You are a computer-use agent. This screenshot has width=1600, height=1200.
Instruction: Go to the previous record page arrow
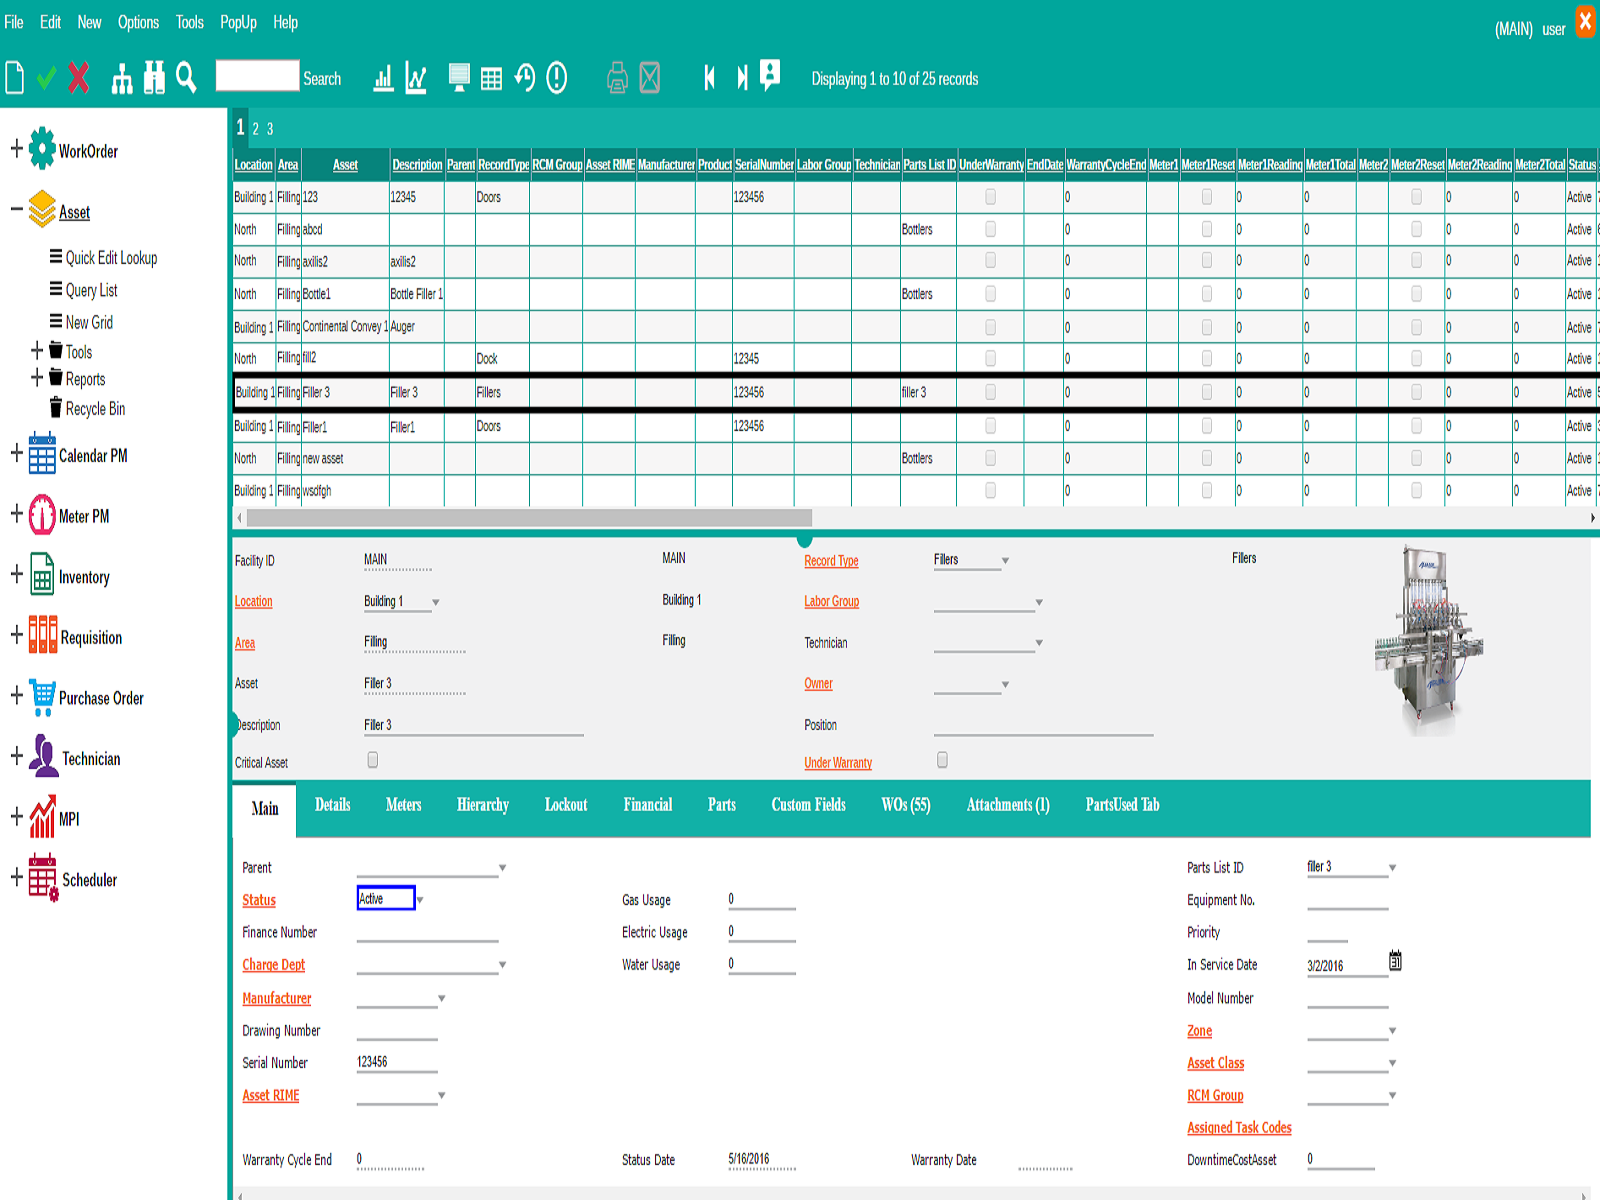point(709,77)
